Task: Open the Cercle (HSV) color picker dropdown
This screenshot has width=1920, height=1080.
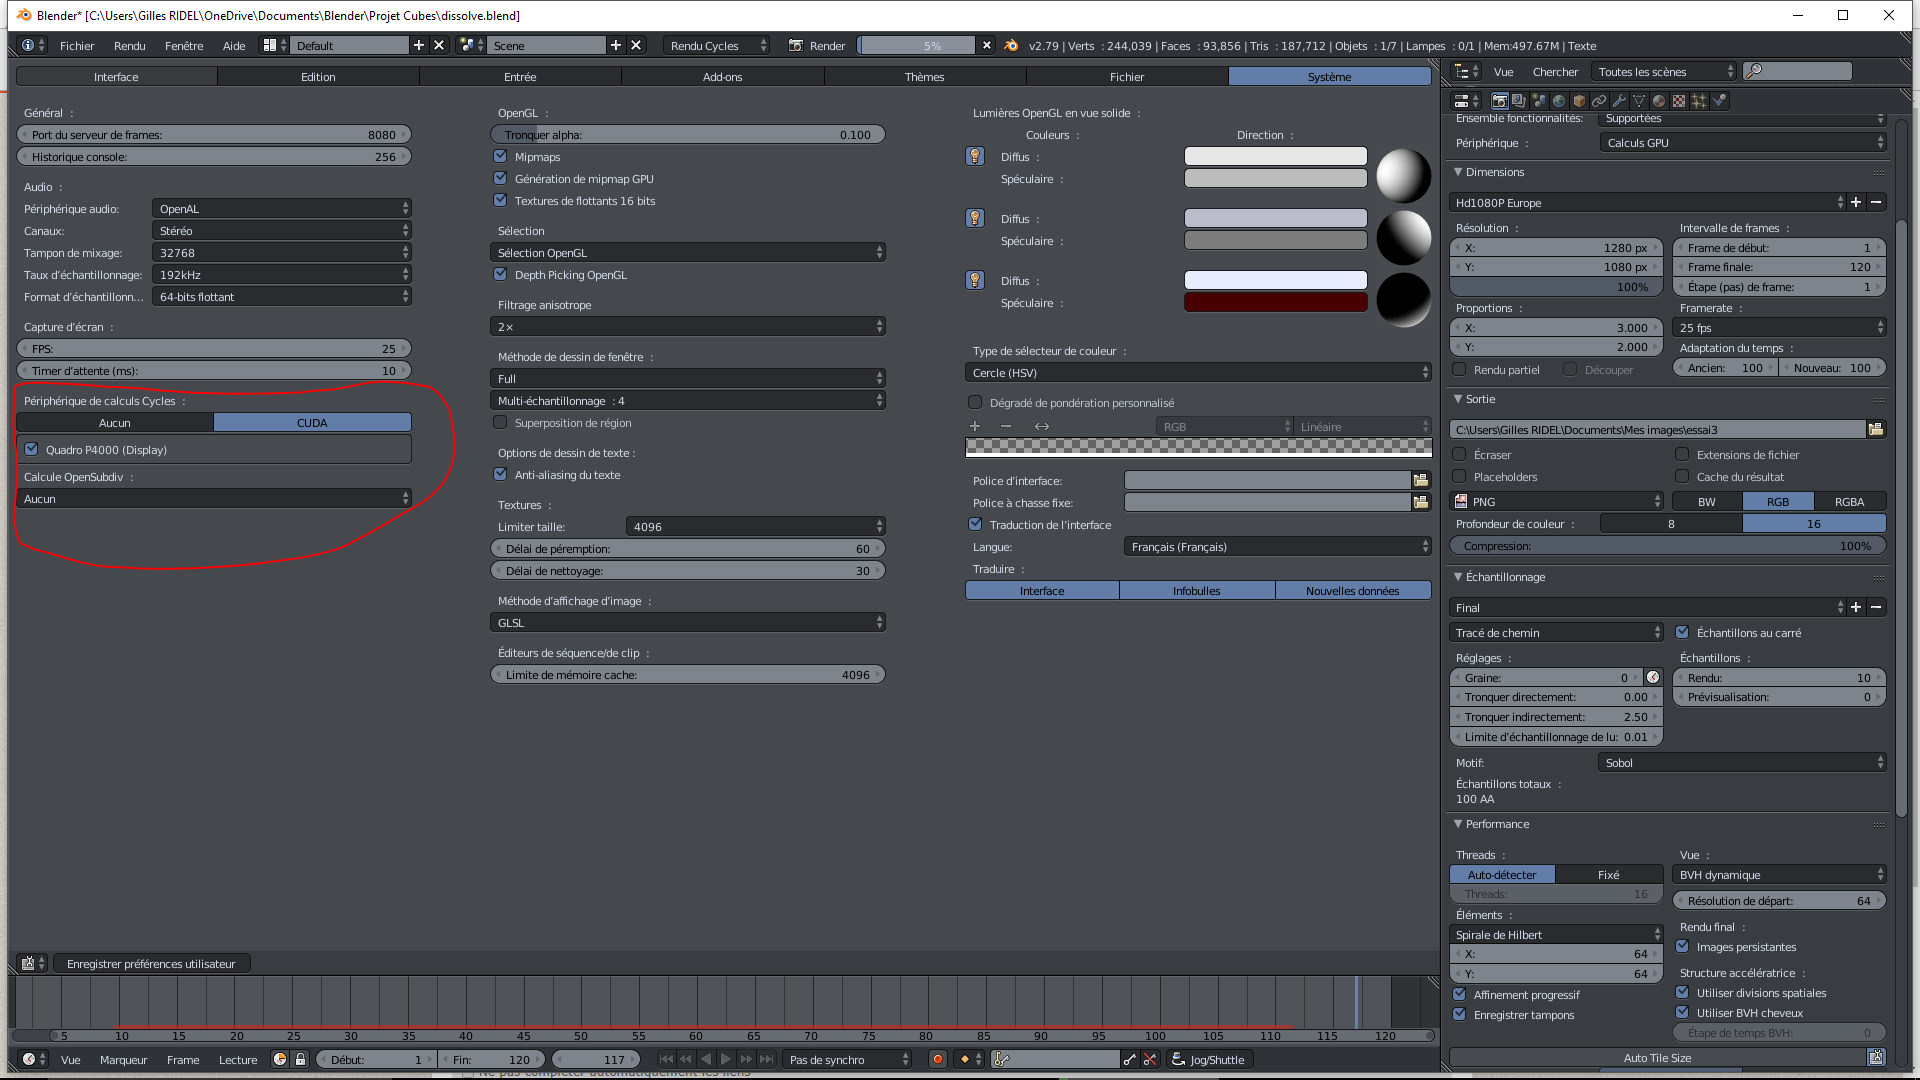Action: tap(1198, 372)
